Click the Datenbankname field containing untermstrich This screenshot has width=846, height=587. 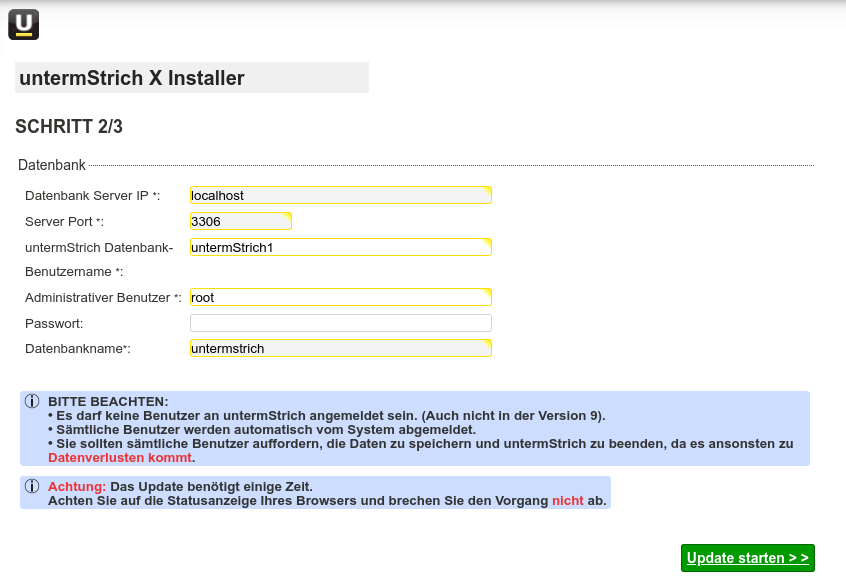click(340, 348)
